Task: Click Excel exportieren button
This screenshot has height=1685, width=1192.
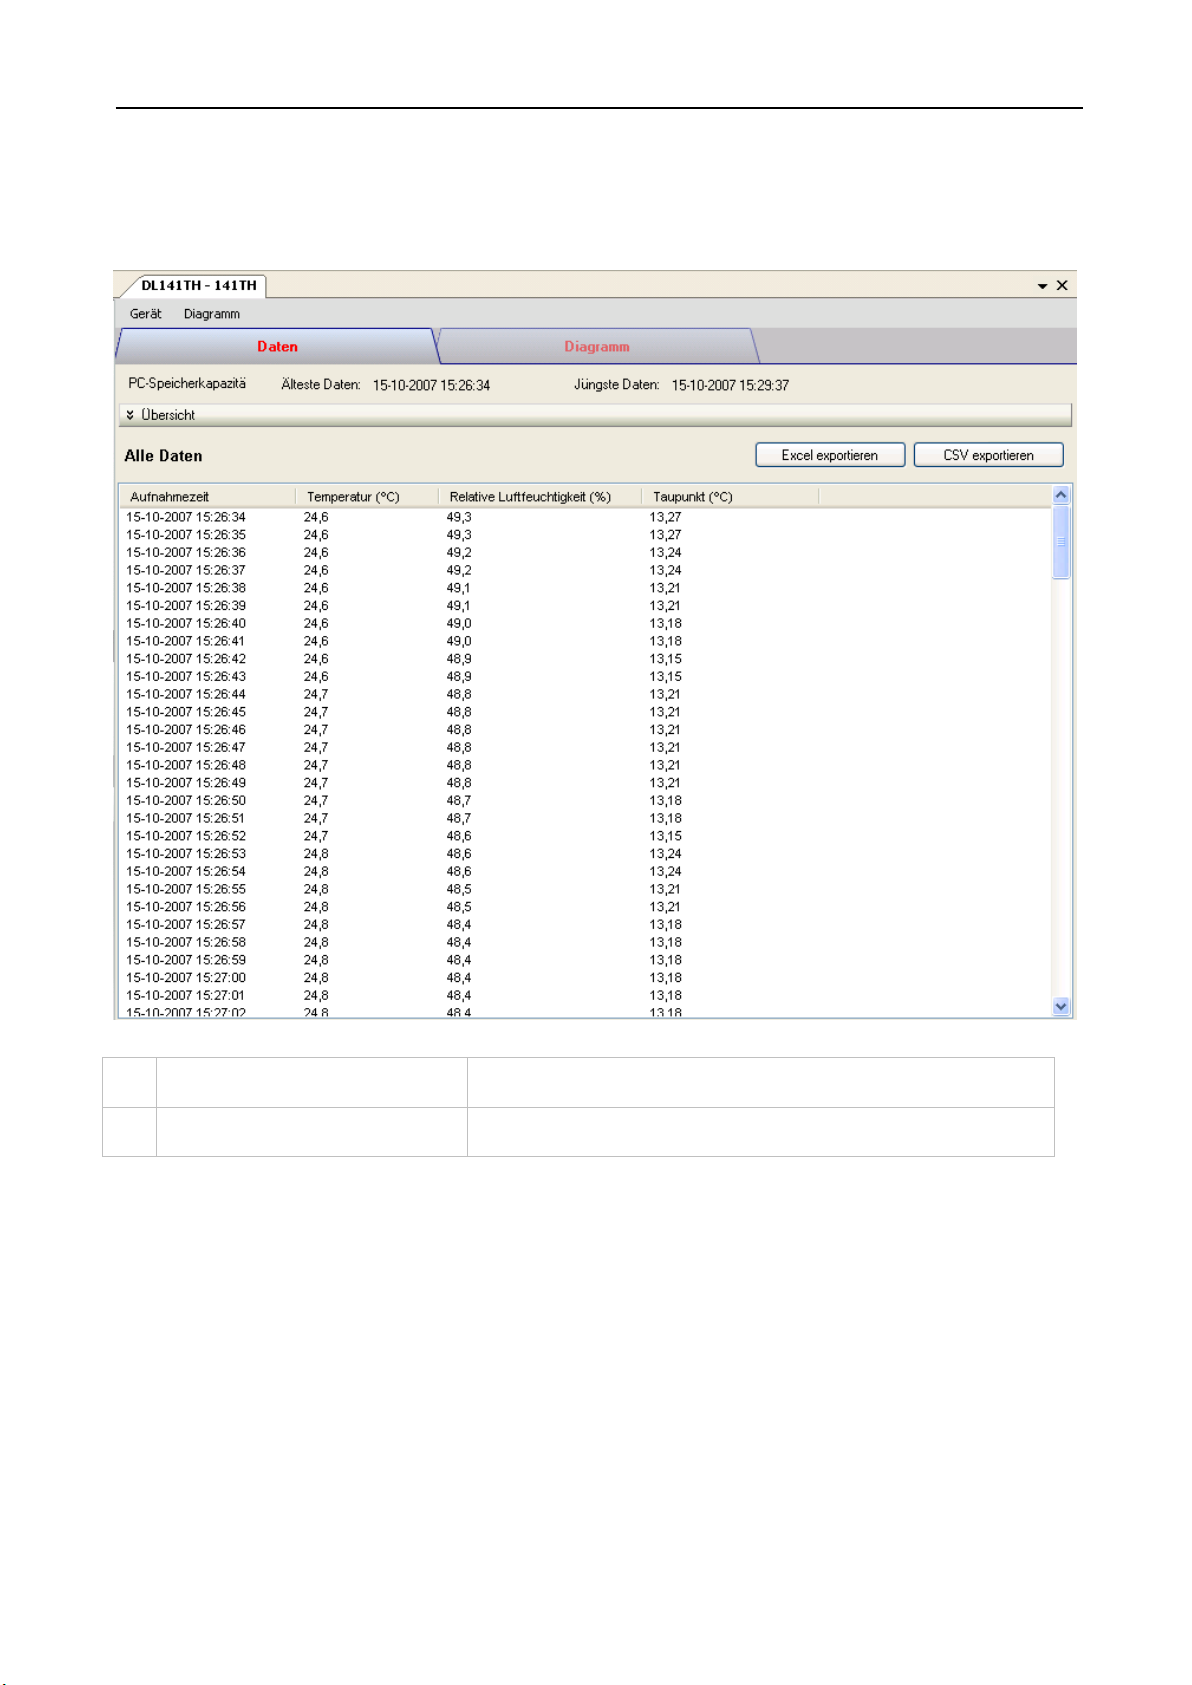Action: [x=830, y=455]
